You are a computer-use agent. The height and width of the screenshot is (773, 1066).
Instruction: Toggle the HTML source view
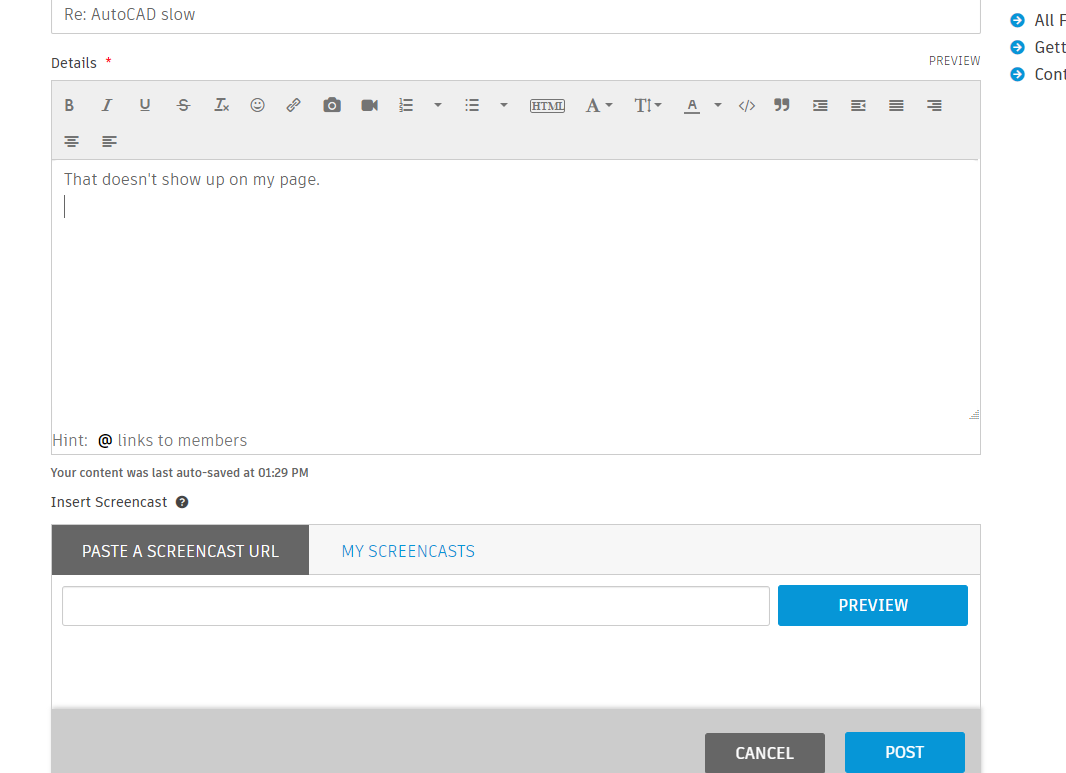[x=547, y=105]
